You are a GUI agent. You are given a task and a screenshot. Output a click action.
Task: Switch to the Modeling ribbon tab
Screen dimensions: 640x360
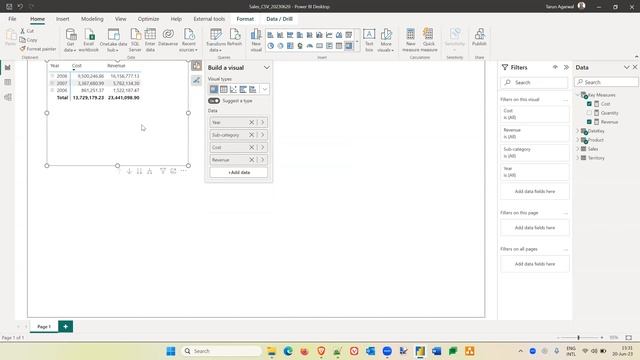(x=92, y=19)
